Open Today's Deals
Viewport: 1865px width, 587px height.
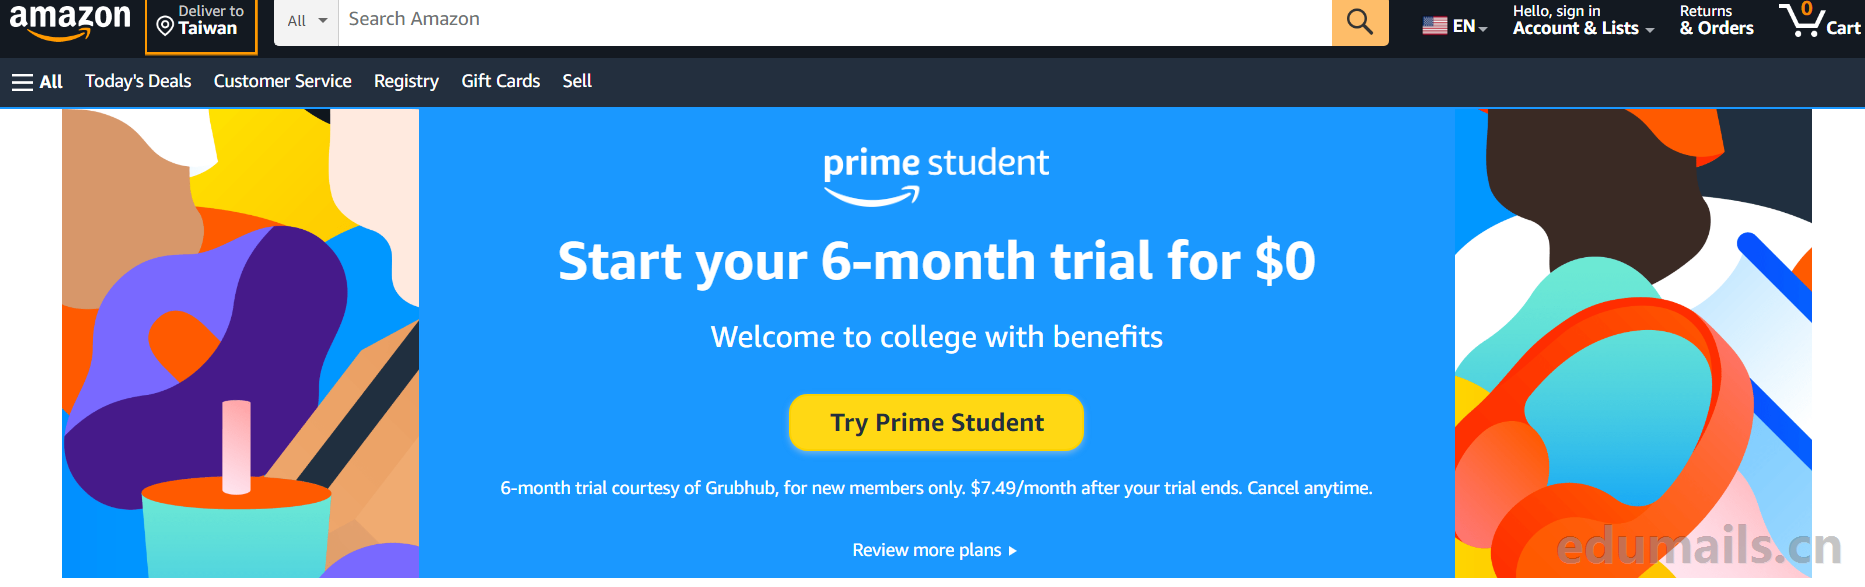137,81
